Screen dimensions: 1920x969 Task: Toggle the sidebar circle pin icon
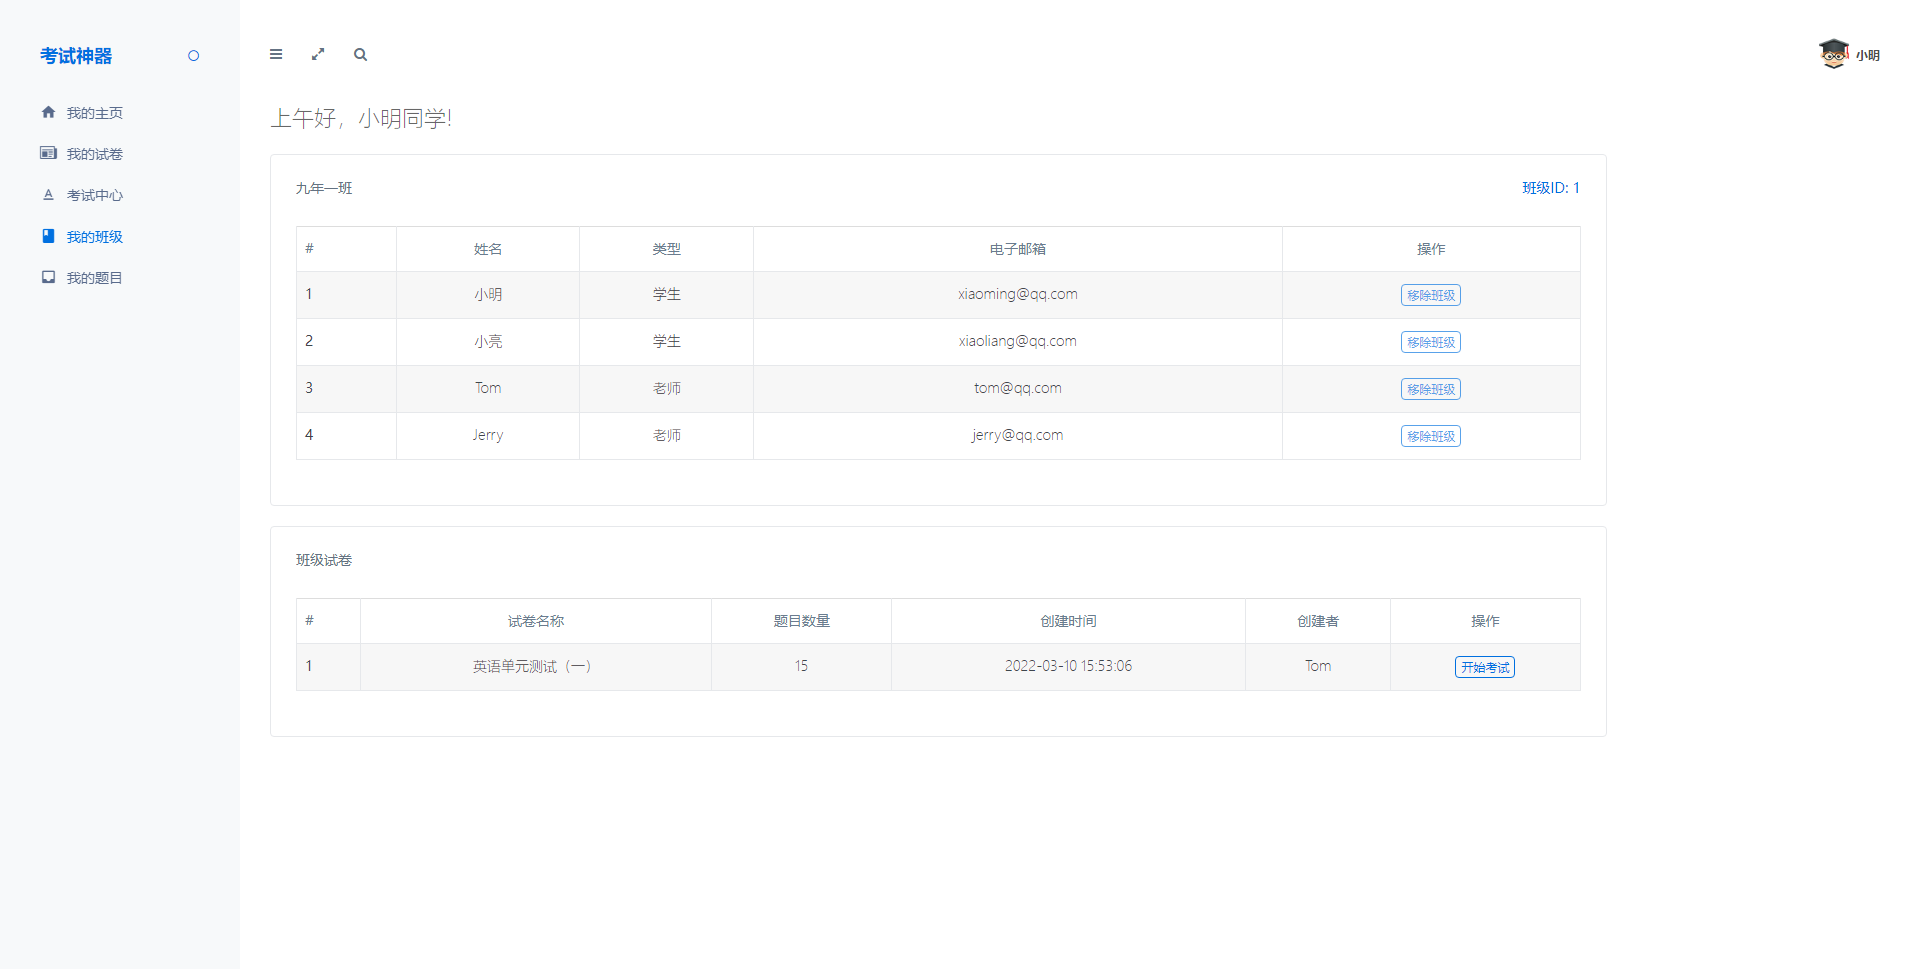click(x=194, y=56)
